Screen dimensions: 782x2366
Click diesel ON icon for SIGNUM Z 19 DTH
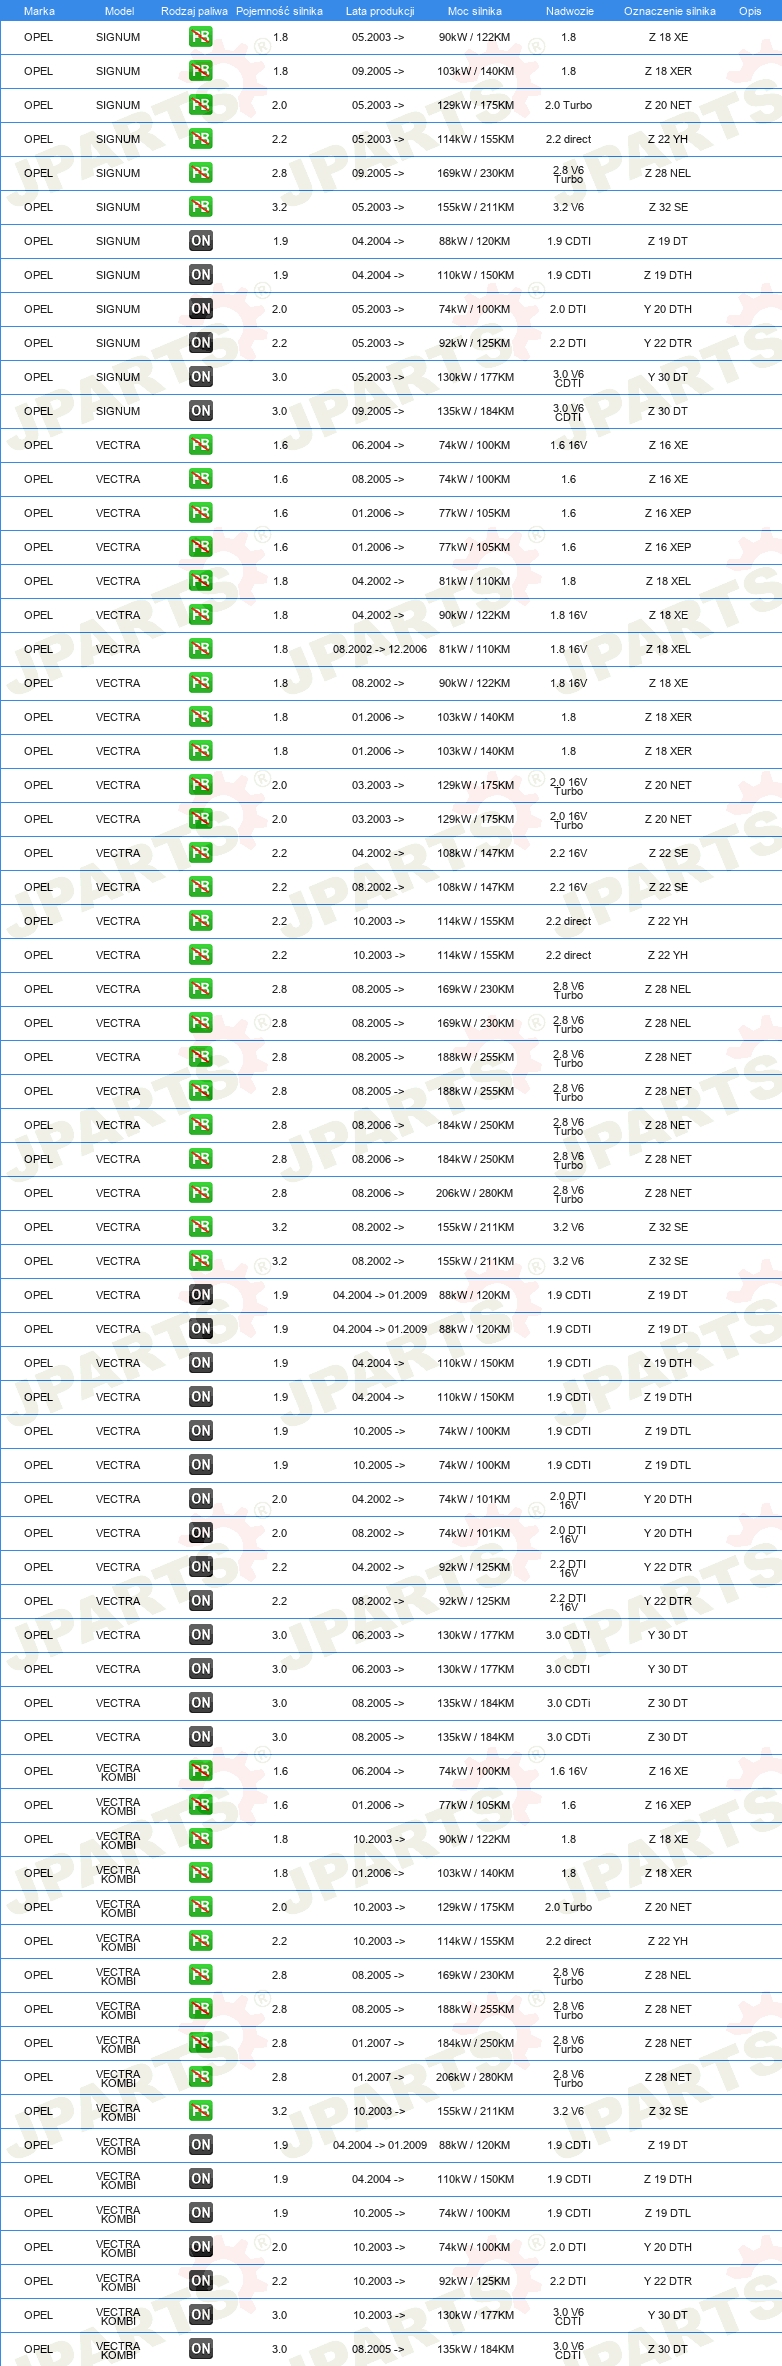(x=201, y=275)
